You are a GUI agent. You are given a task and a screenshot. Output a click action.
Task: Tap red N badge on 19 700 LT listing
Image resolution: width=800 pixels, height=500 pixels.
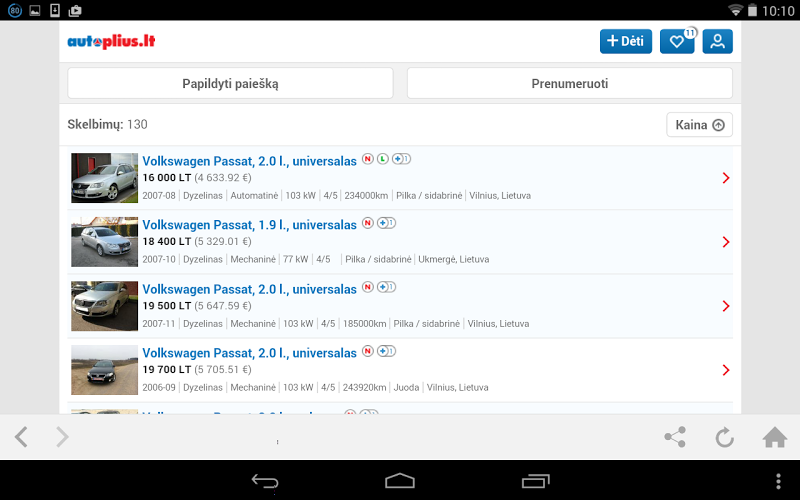[x=367, y=351]
